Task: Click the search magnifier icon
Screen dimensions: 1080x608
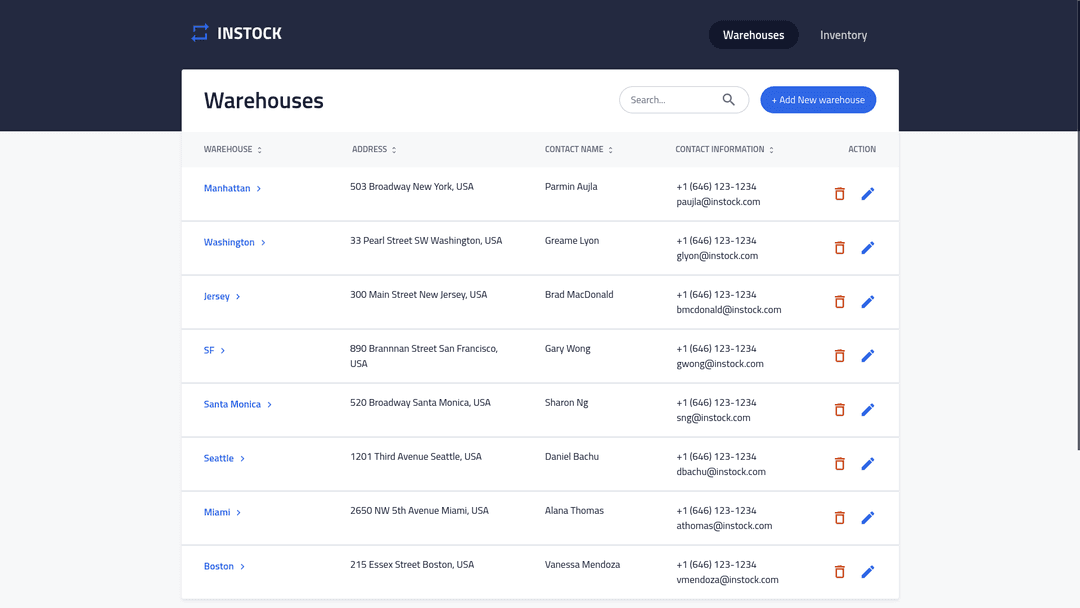Action: tap(729, 99)
